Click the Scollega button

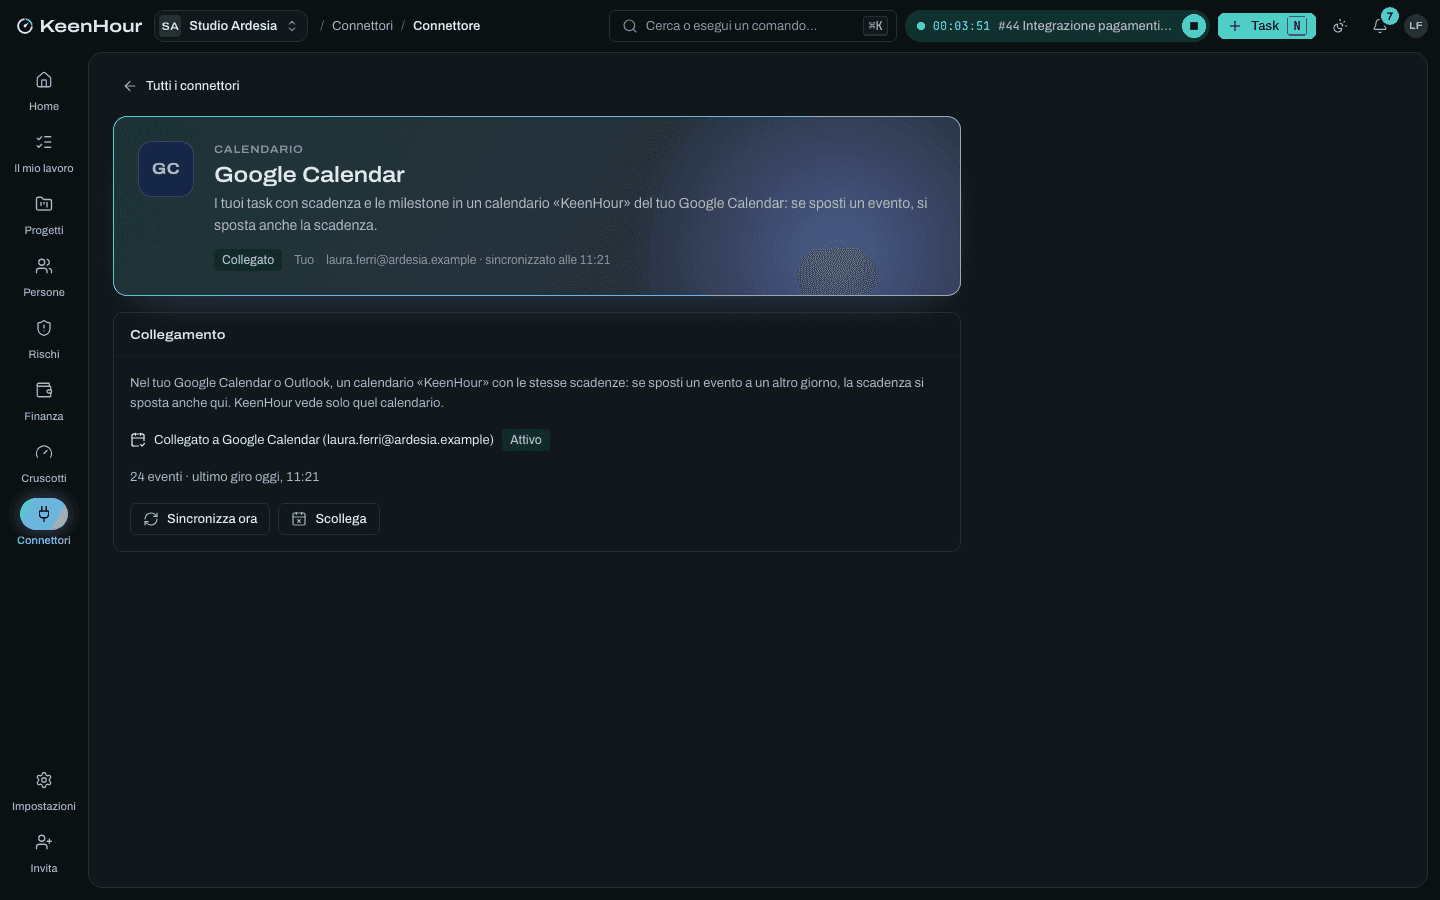[329, 519]
